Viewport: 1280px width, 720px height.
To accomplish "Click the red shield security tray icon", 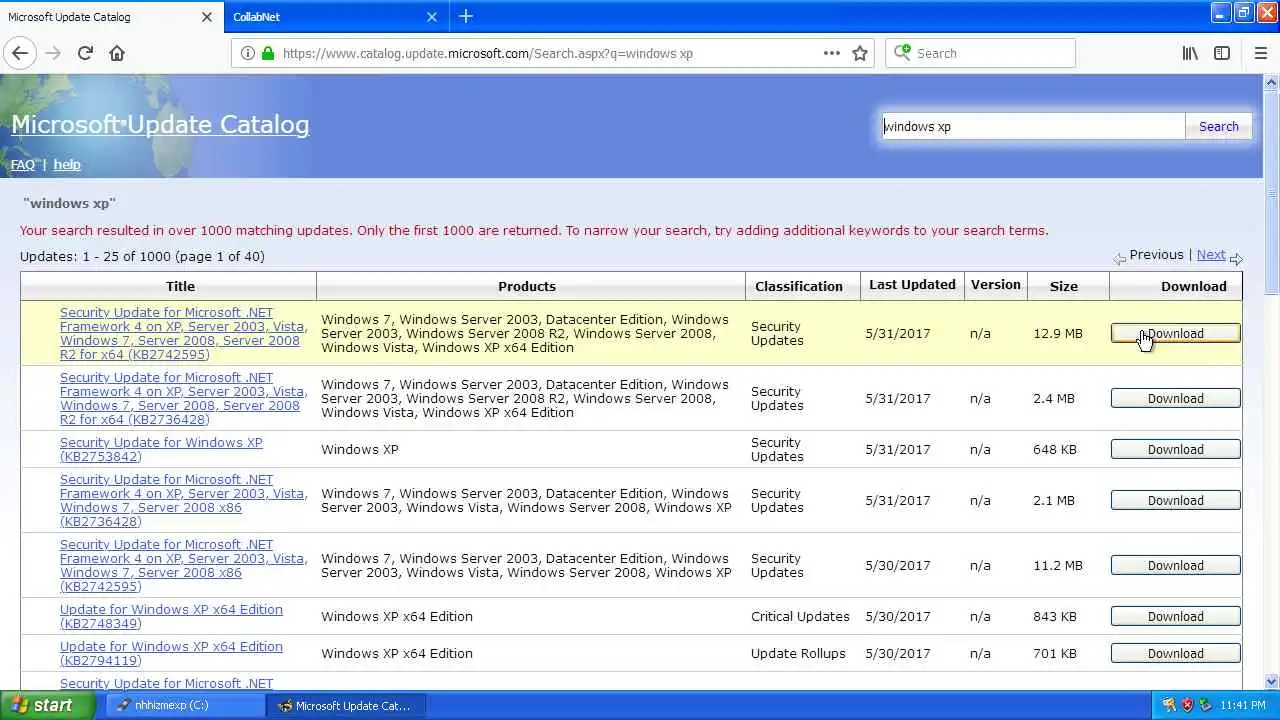I will pyautogui.click(x=1187, y=705).
